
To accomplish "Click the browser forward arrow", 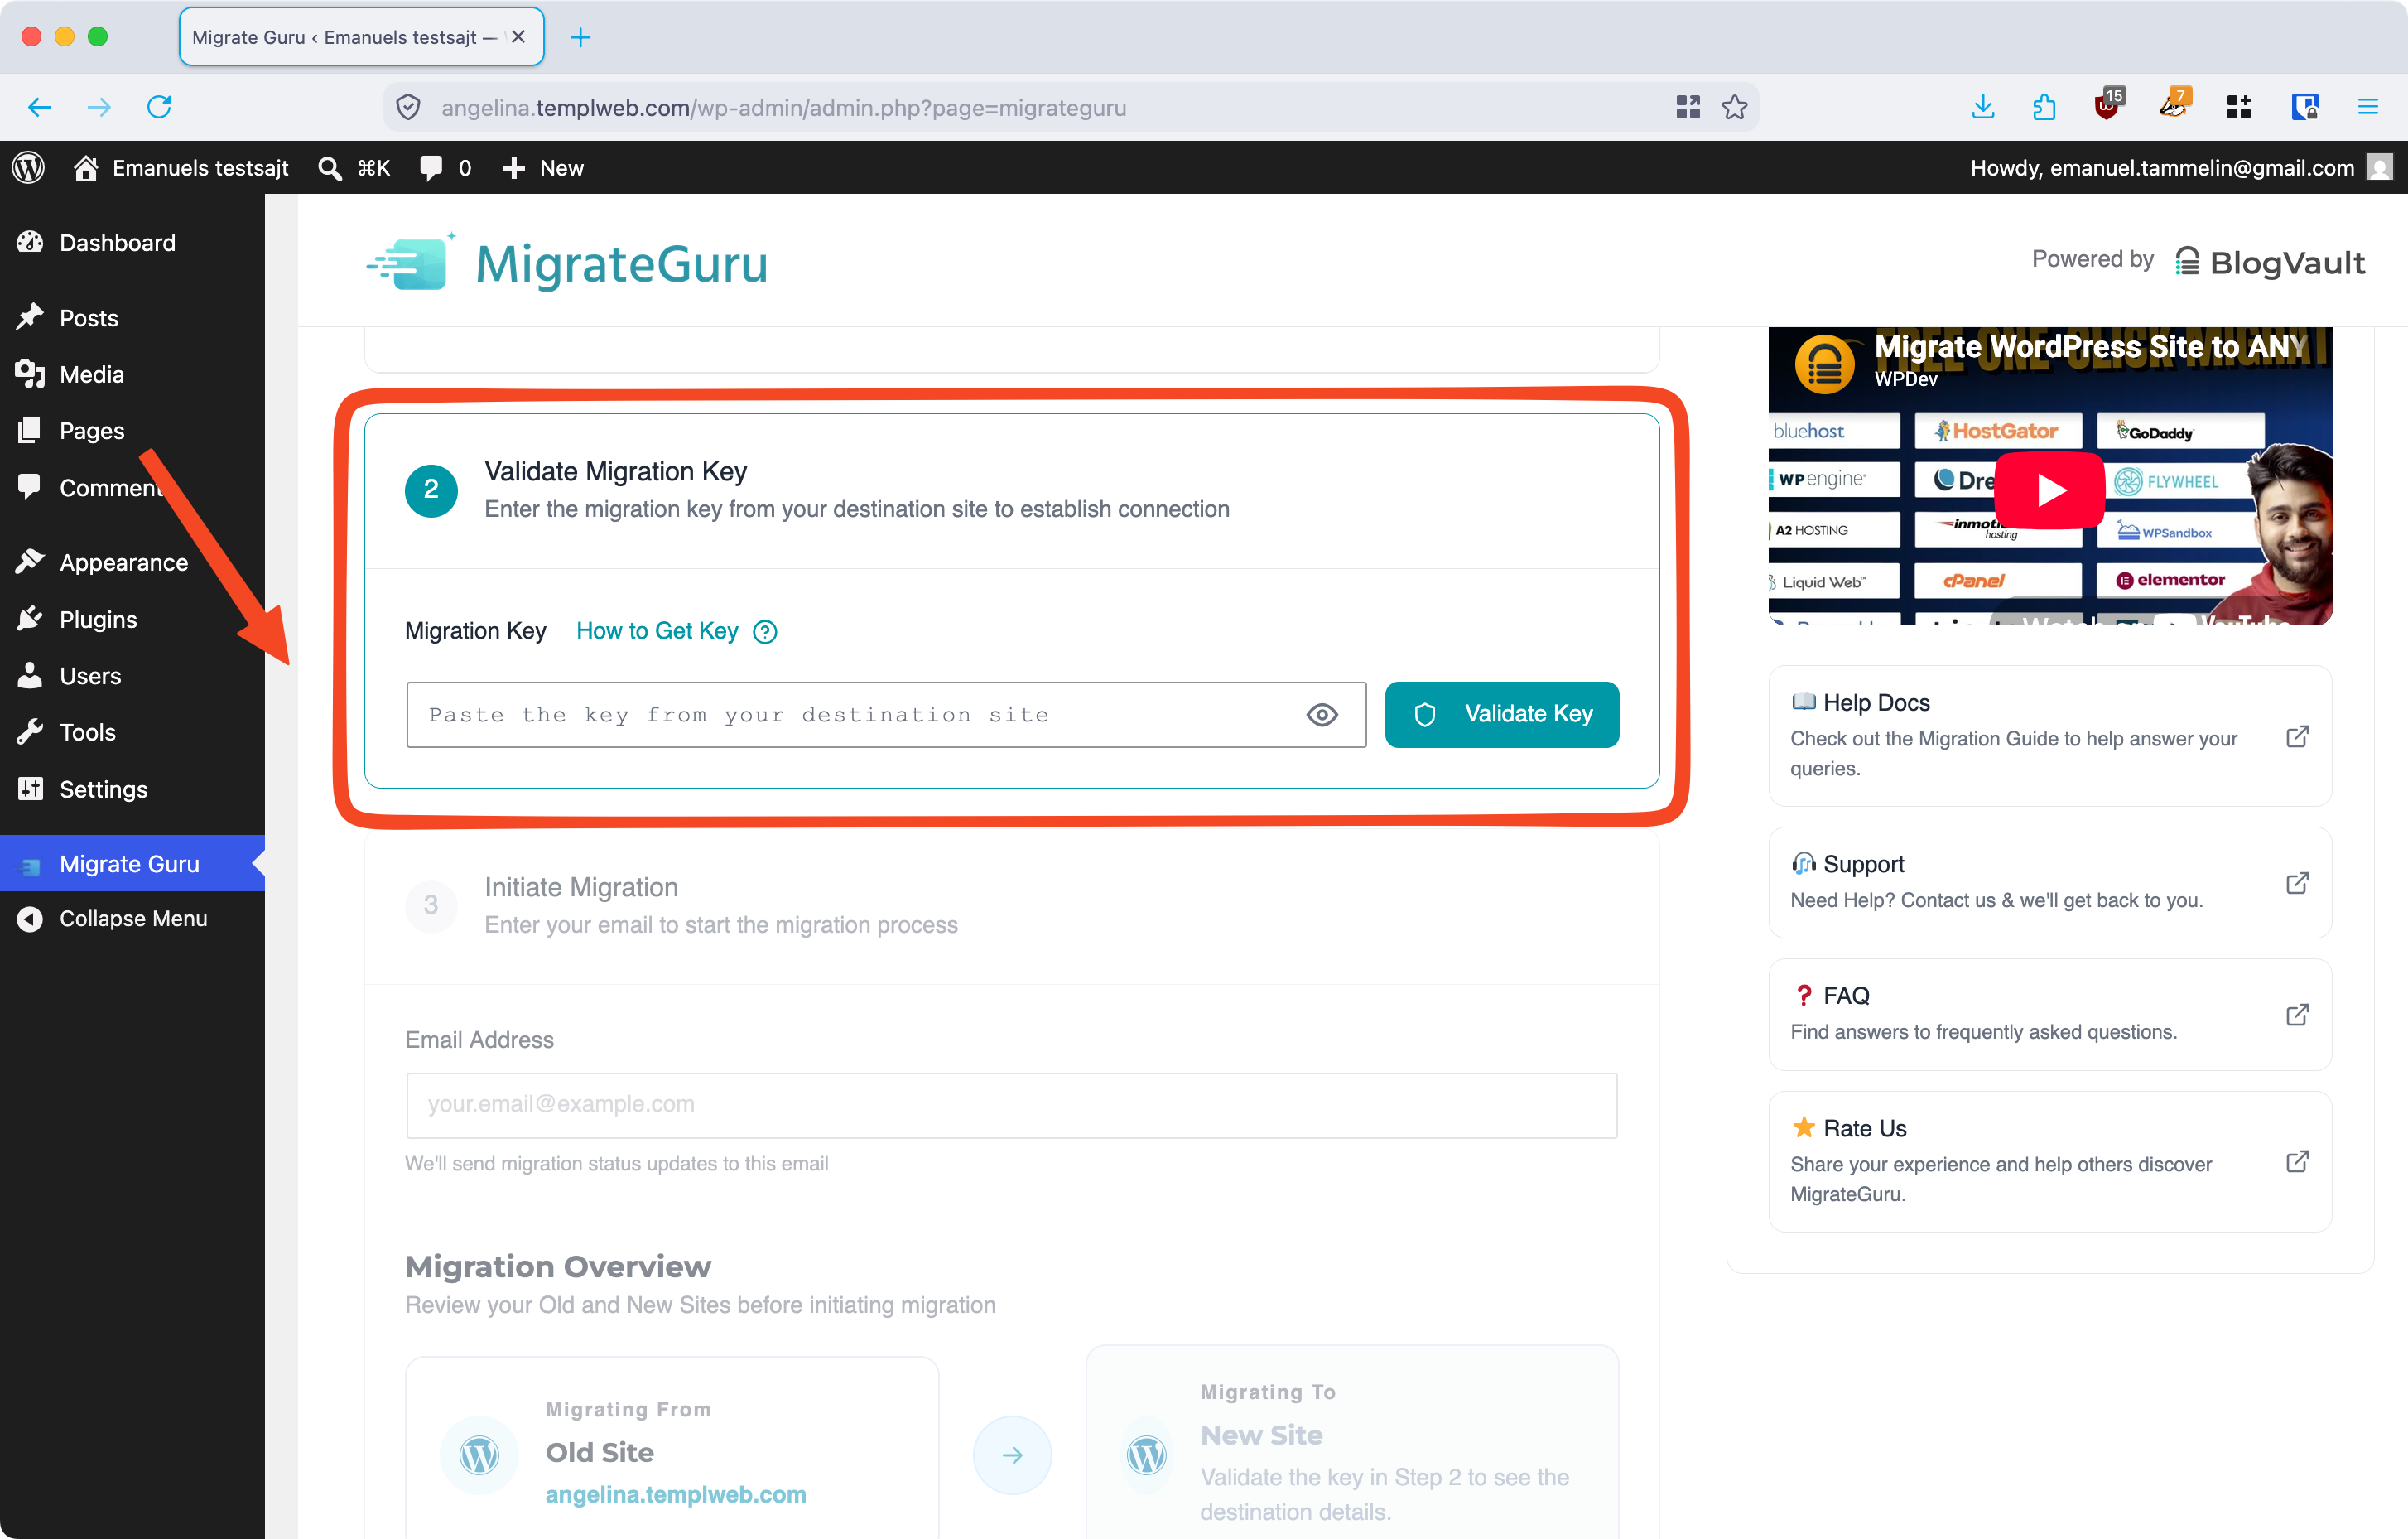I will pos(99,107).
